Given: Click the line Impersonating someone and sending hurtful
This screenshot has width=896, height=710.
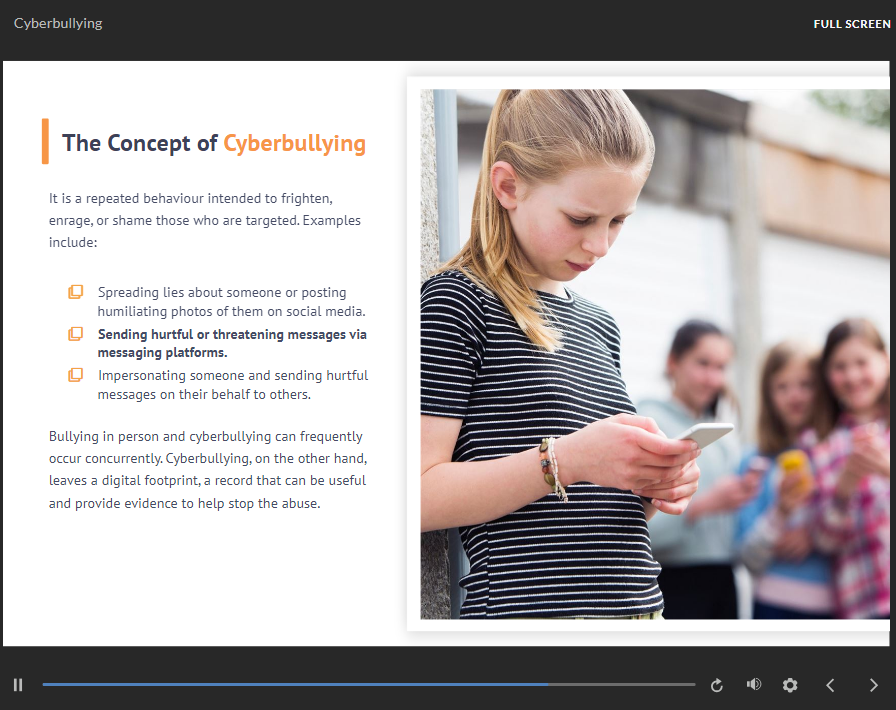Looking at the screenshot, I should (x=233, y=384).
